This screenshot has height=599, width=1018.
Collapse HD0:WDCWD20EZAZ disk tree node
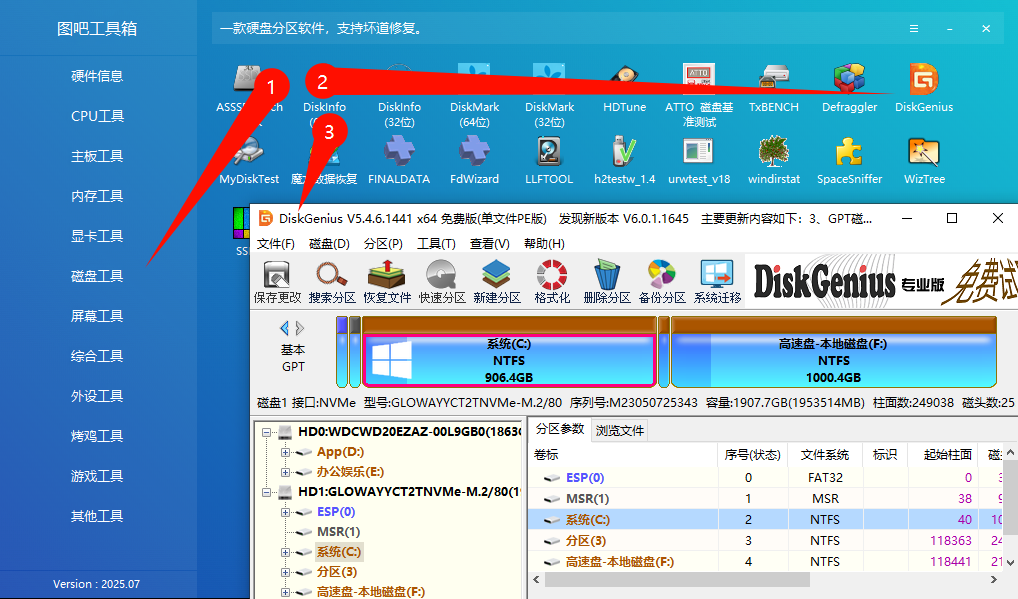(x=266, y=432)
